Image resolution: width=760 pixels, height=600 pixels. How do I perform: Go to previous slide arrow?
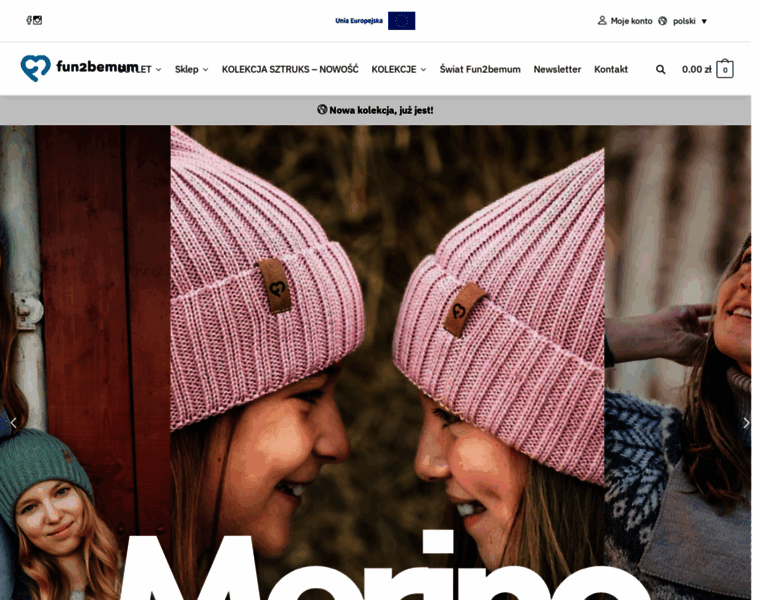click(x=13, y=423)
